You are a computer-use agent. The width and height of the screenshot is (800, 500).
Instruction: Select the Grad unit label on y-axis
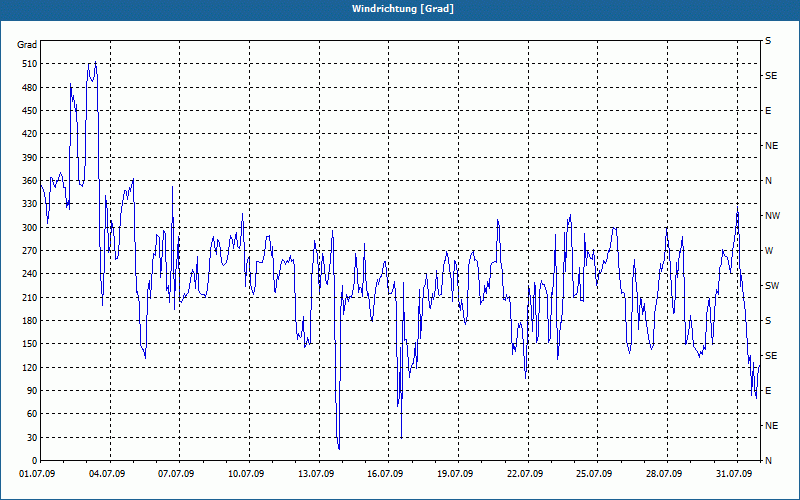[27, 45]
